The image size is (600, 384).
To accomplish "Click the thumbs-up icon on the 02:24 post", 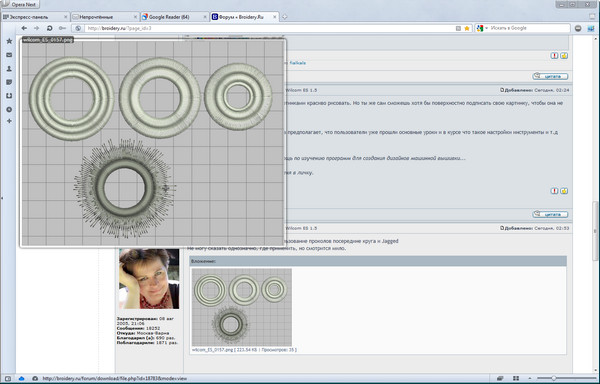I will pos(564,191).
